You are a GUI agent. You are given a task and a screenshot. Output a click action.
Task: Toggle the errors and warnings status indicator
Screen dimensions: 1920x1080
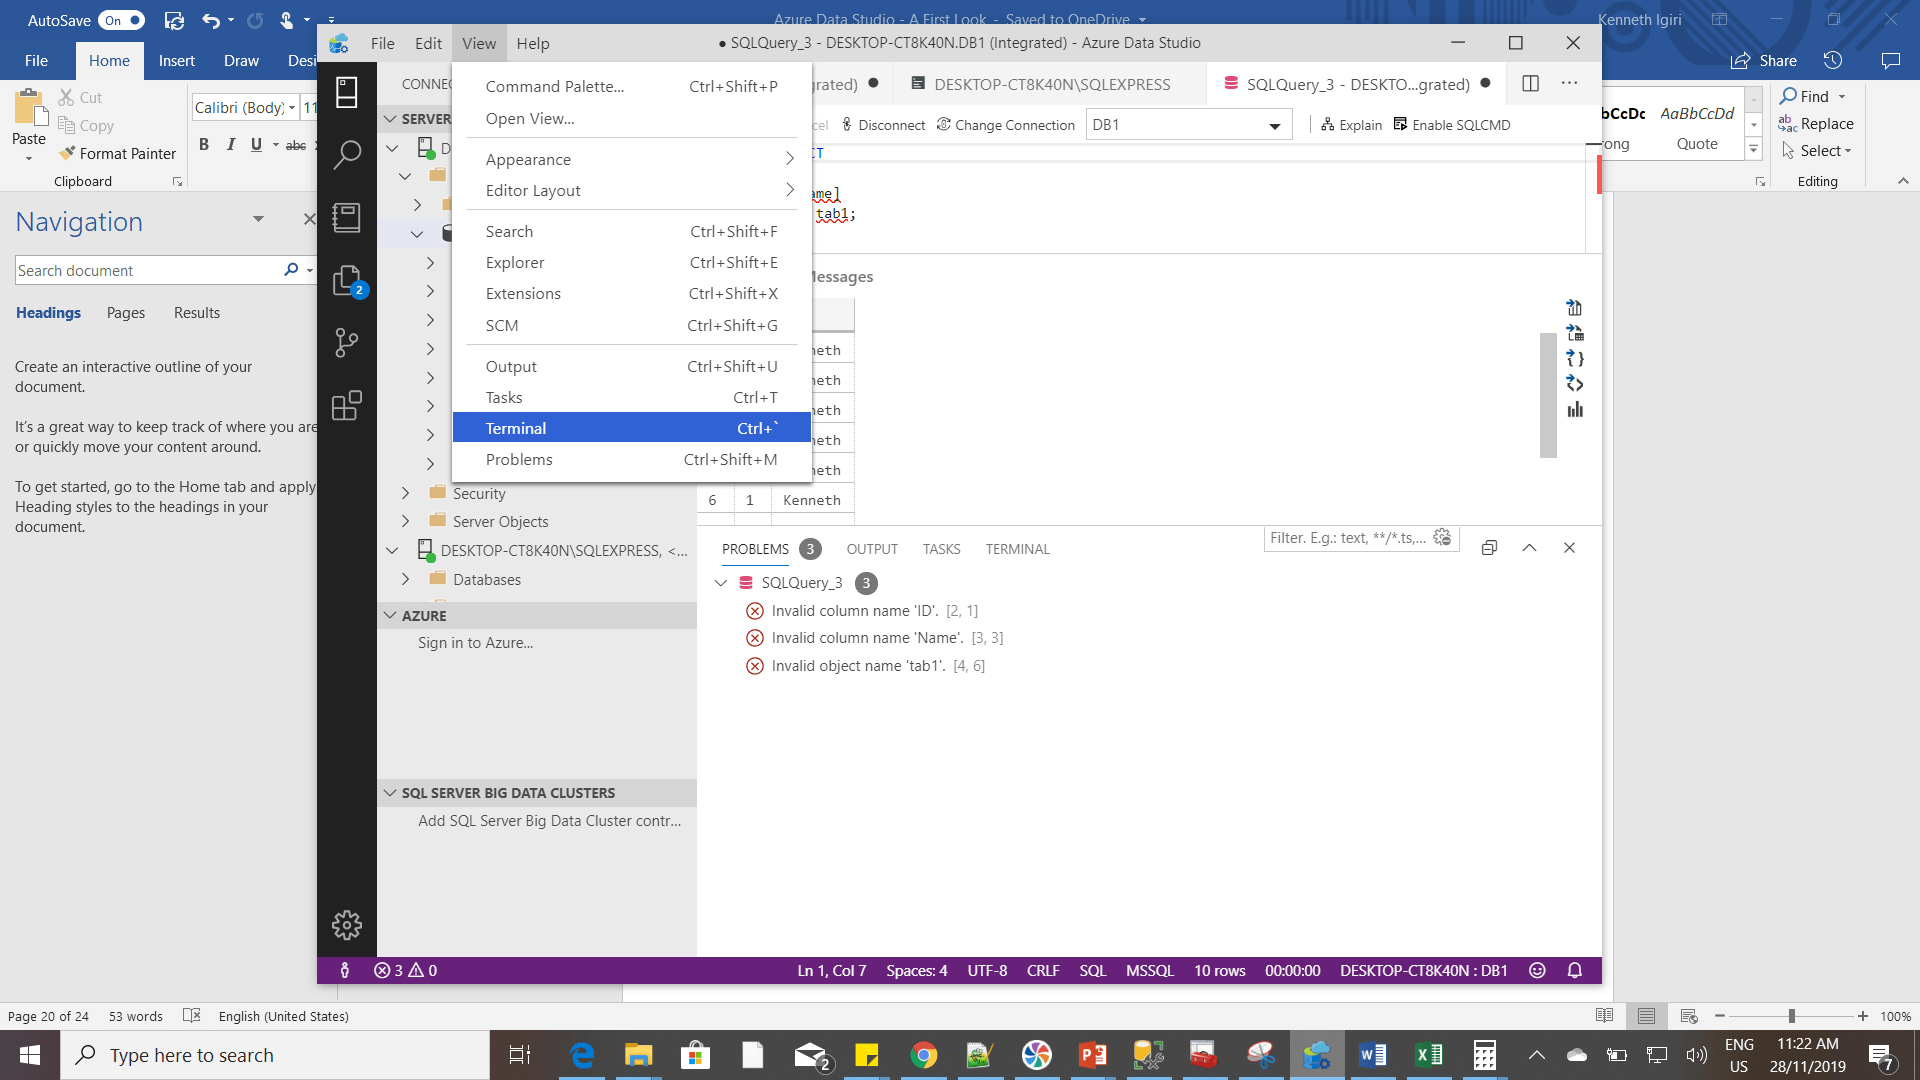pyautogui.click(x=405, y=970)
